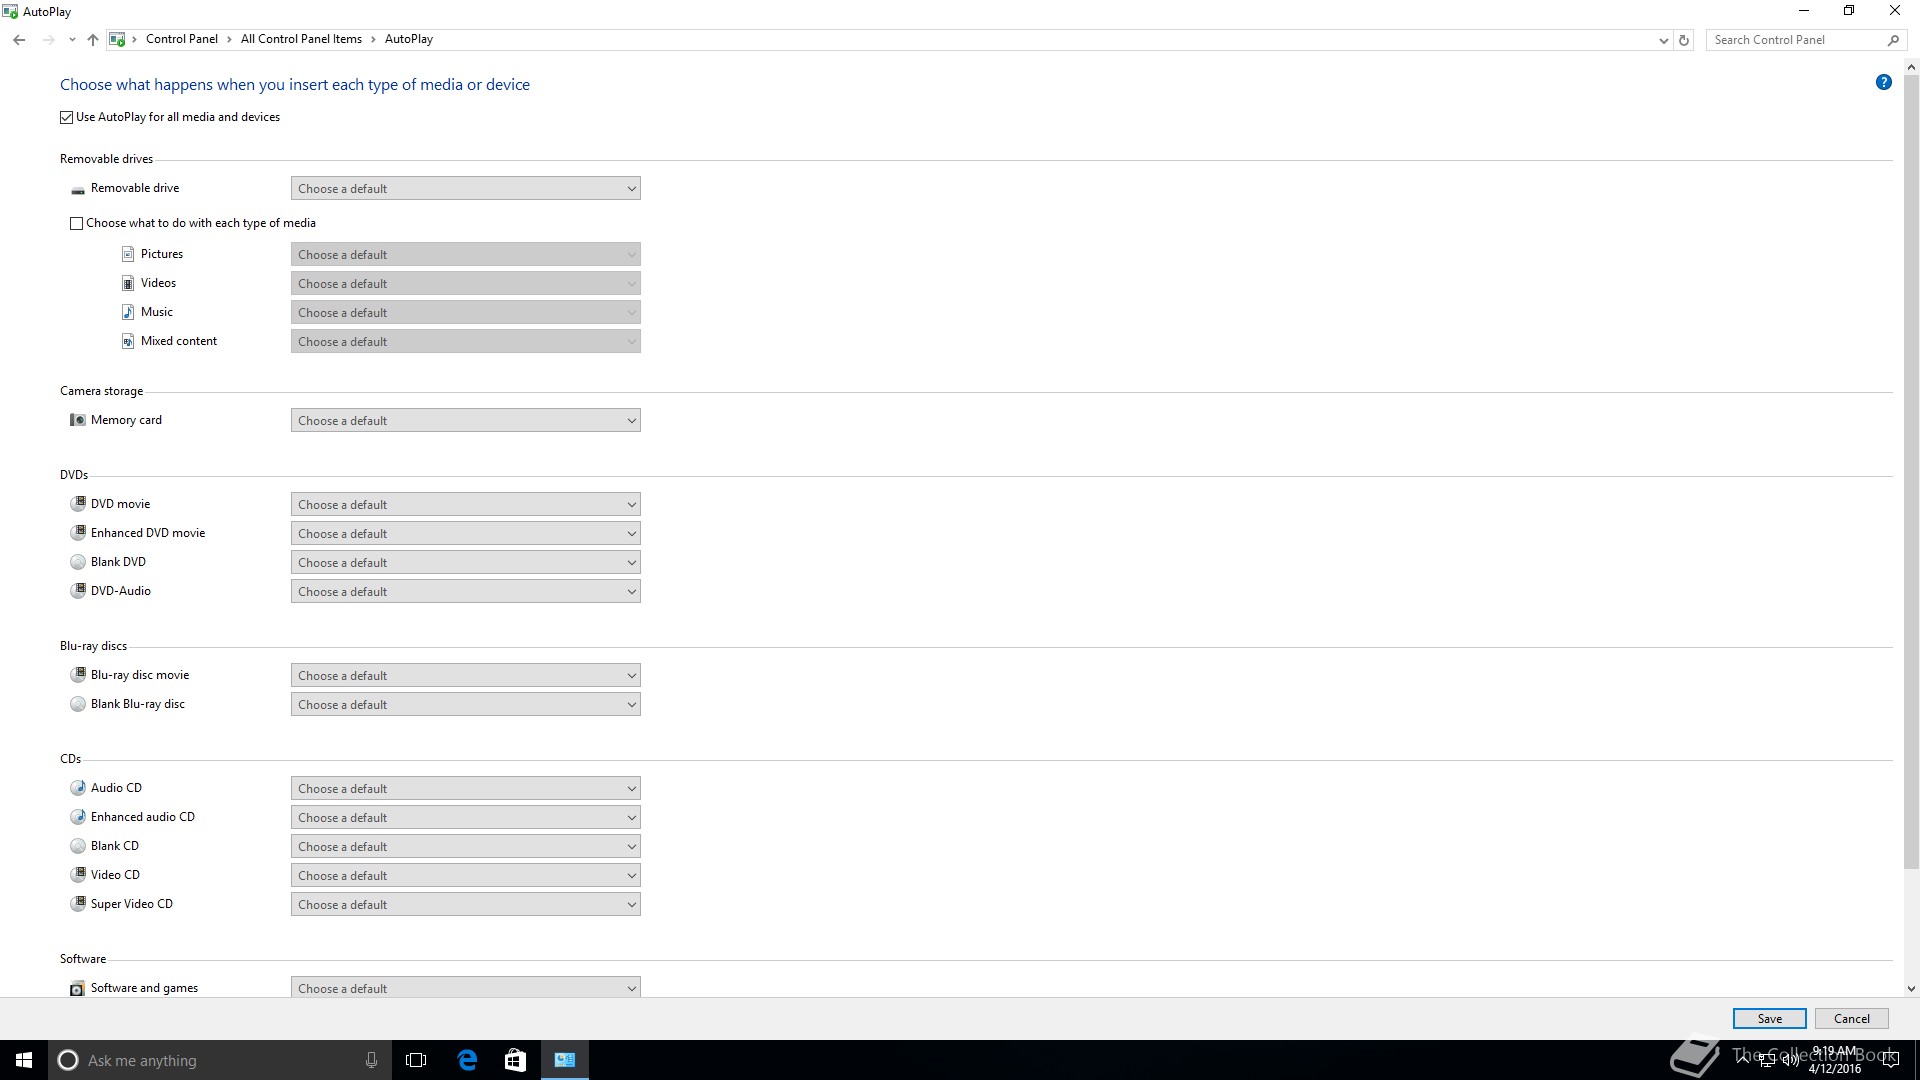Click the Blank CD icon

[x=78, y=846]
